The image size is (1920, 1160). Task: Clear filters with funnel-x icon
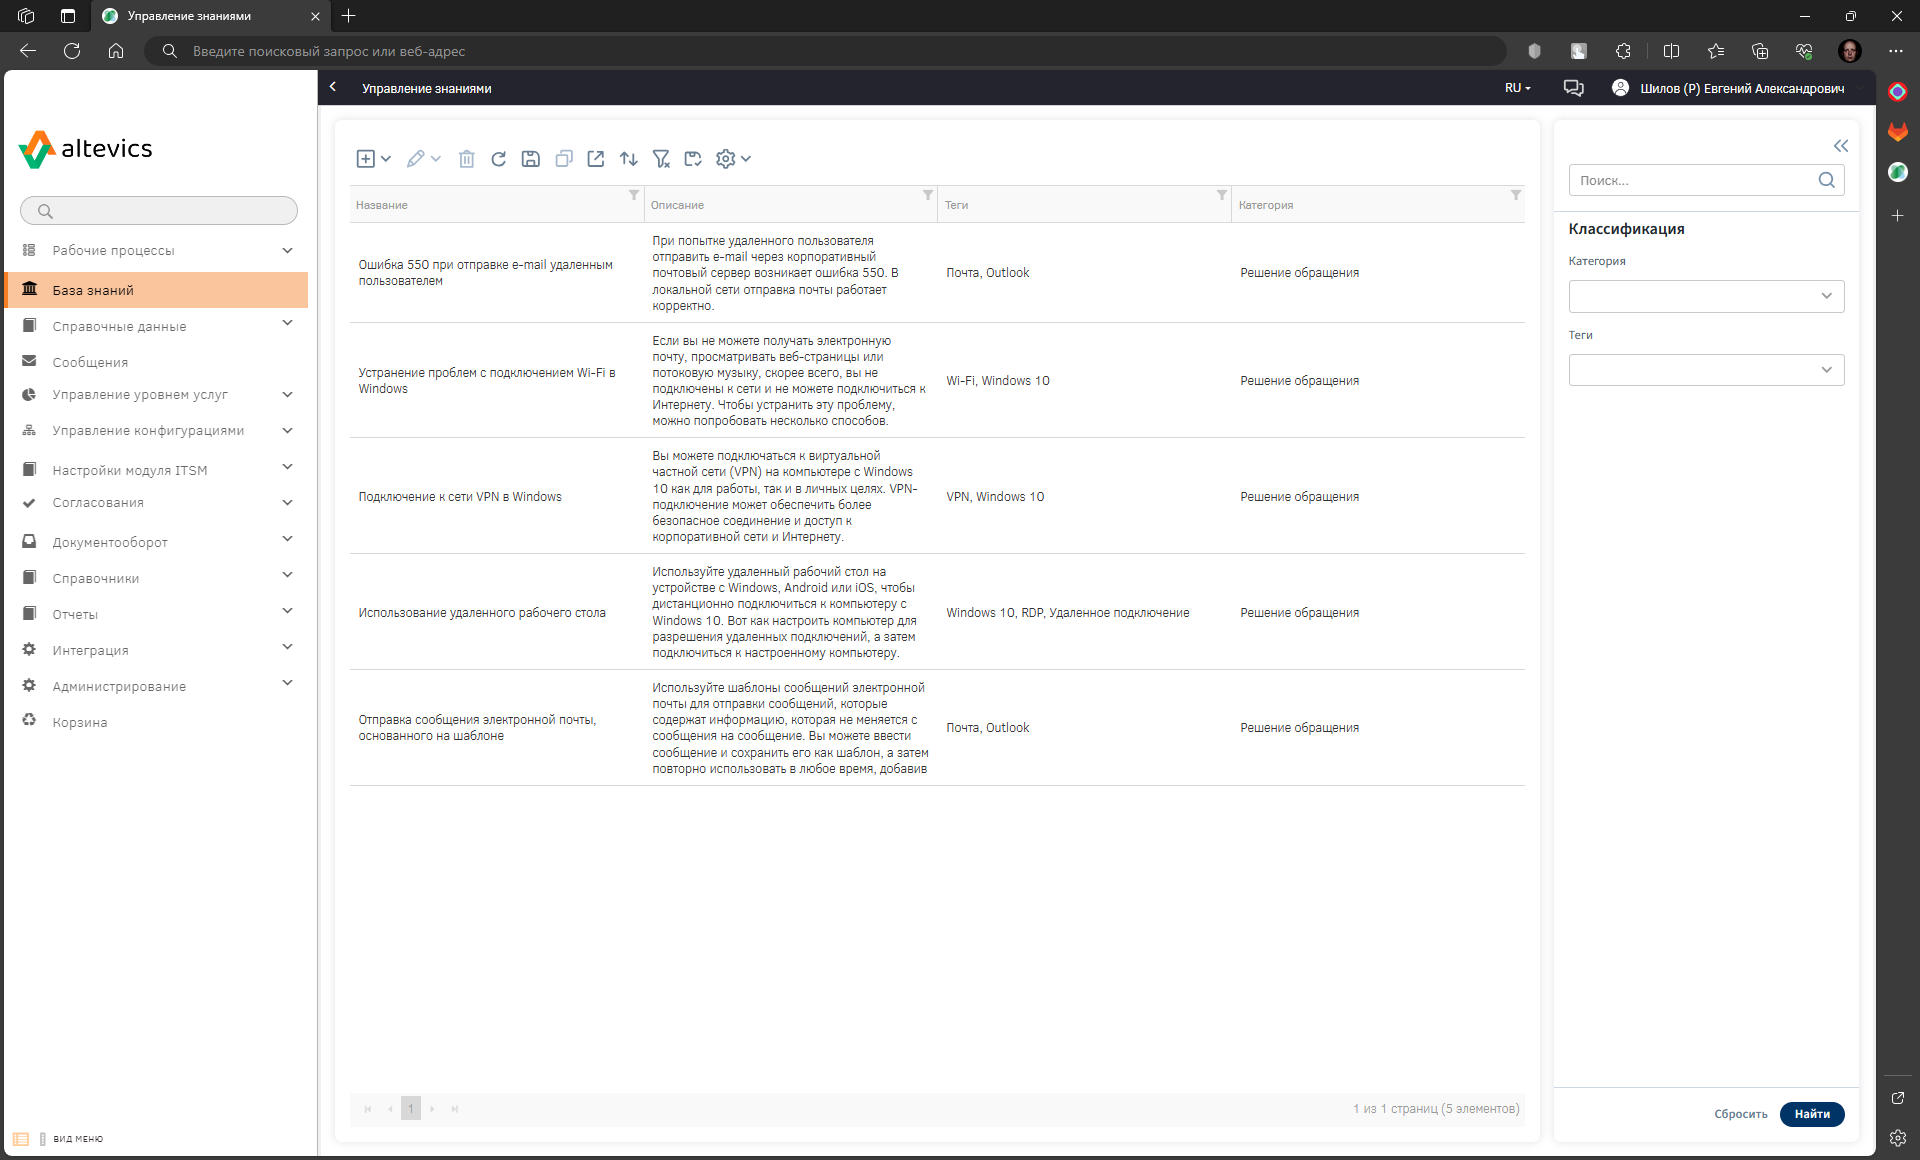(661, 159)
